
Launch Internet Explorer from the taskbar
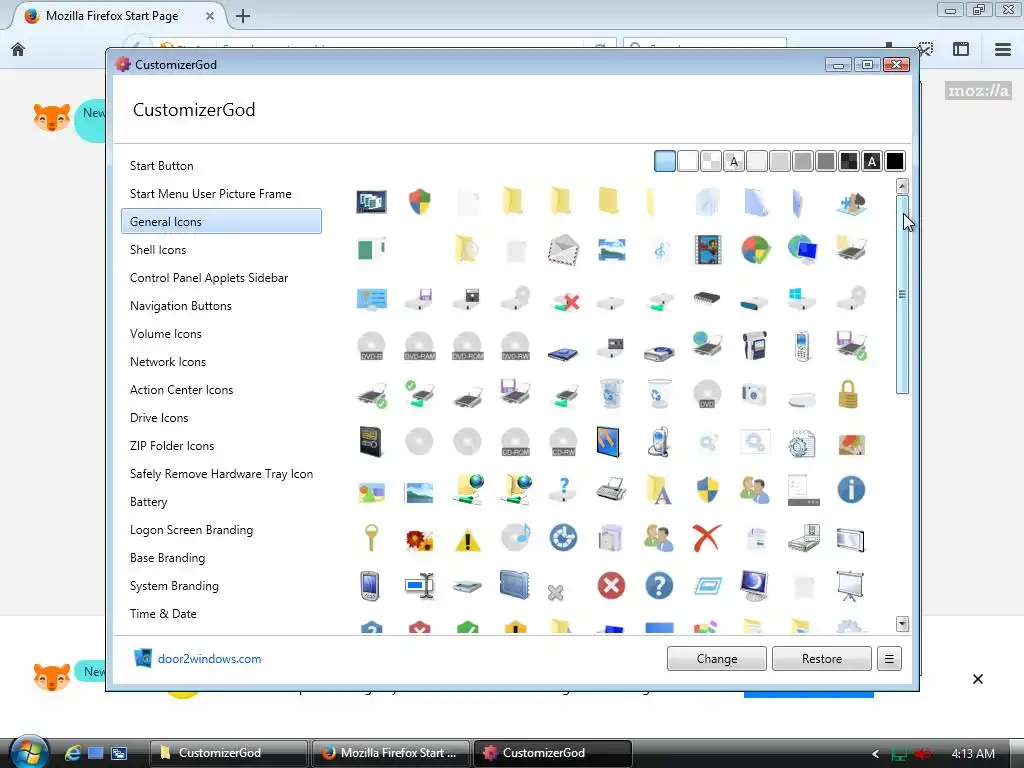point(72,753)
